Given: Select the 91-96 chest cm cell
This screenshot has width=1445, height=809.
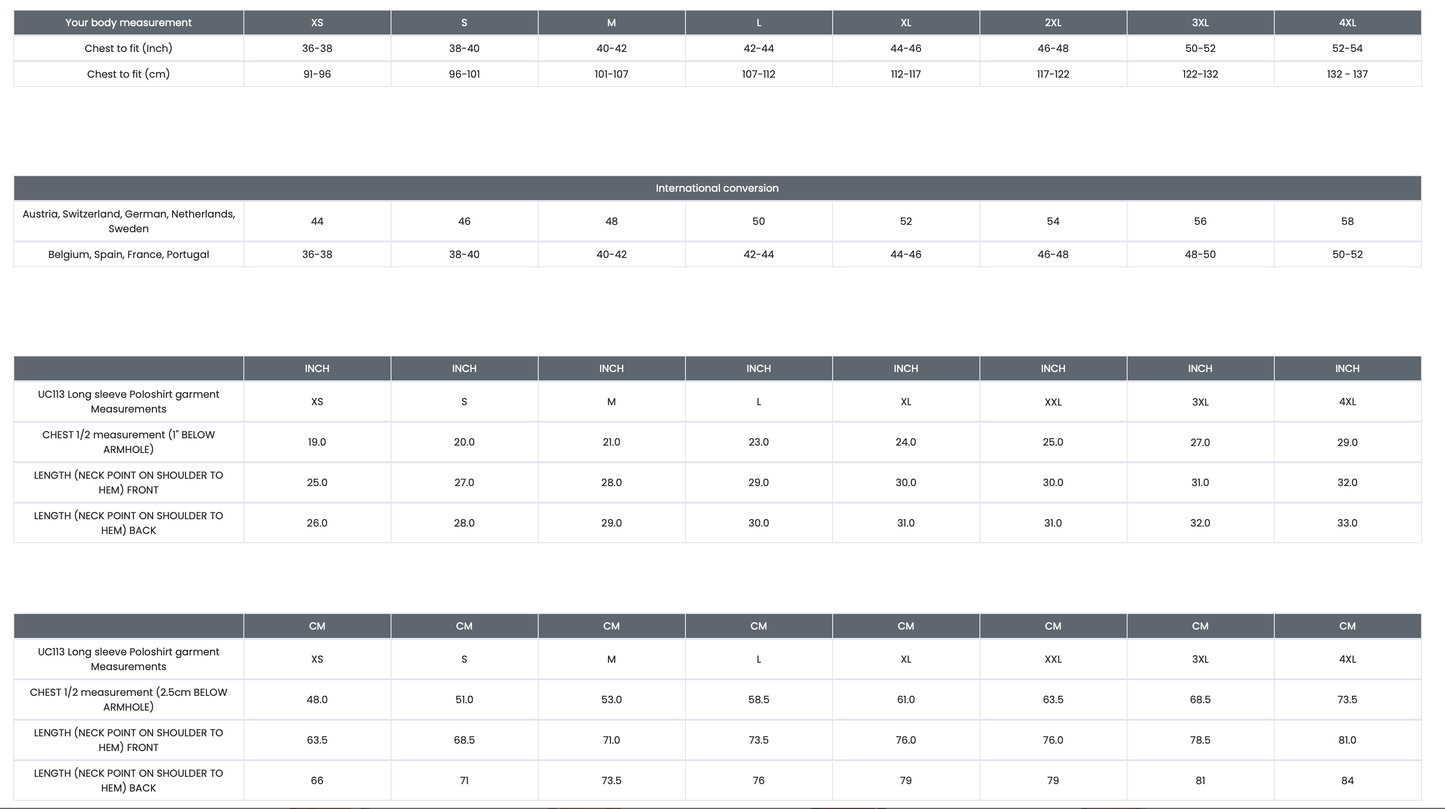Looking at the screenshot, I should point(317,74).
